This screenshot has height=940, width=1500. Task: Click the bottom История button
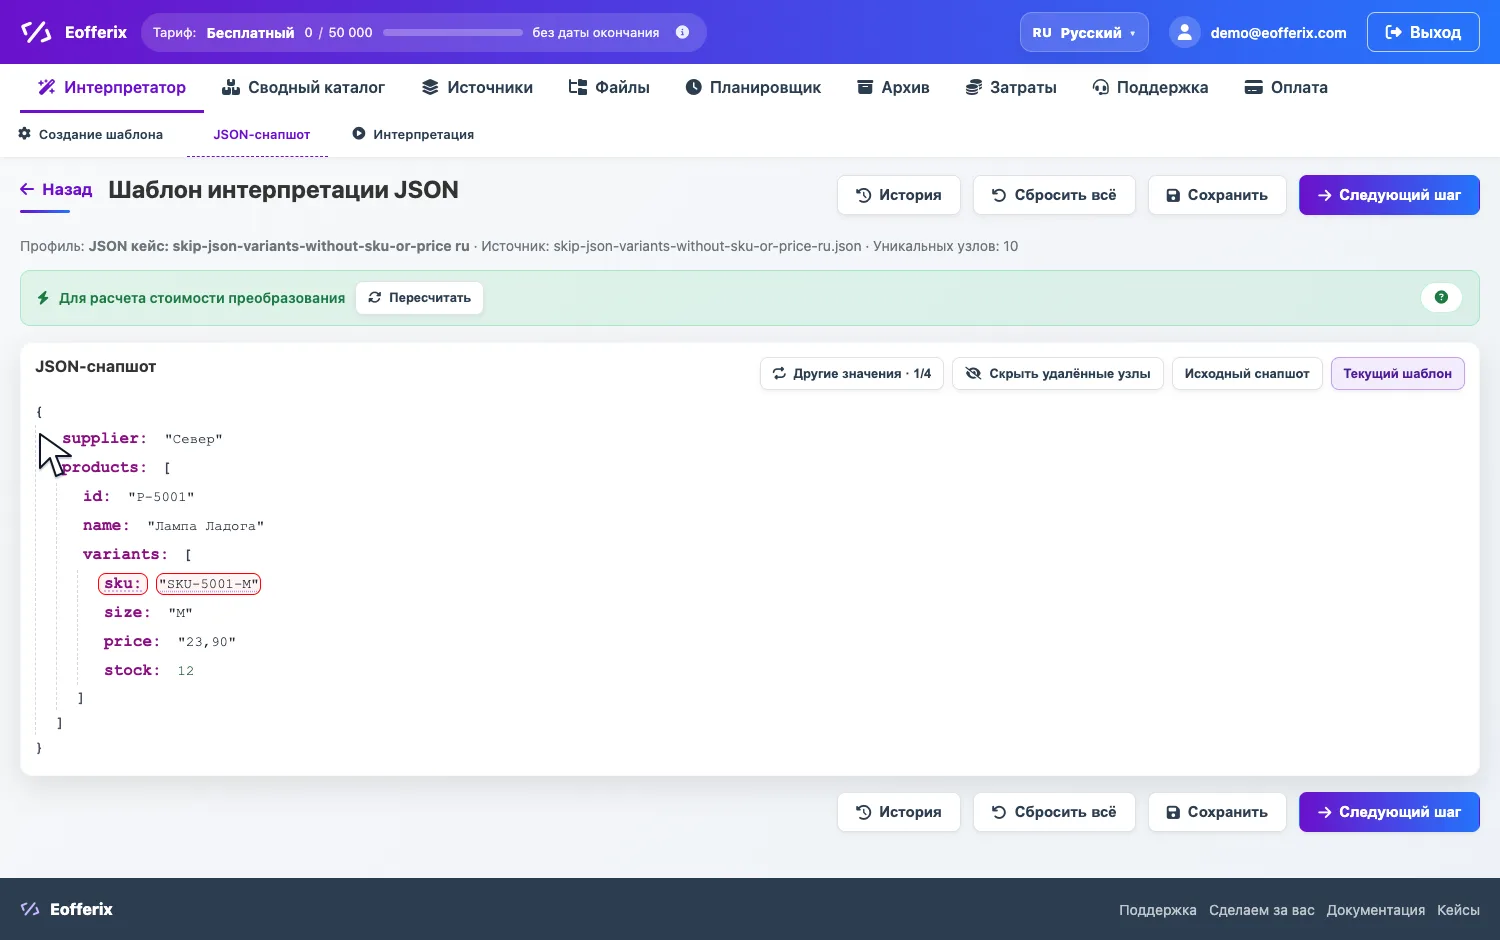(x=899, y=812)
